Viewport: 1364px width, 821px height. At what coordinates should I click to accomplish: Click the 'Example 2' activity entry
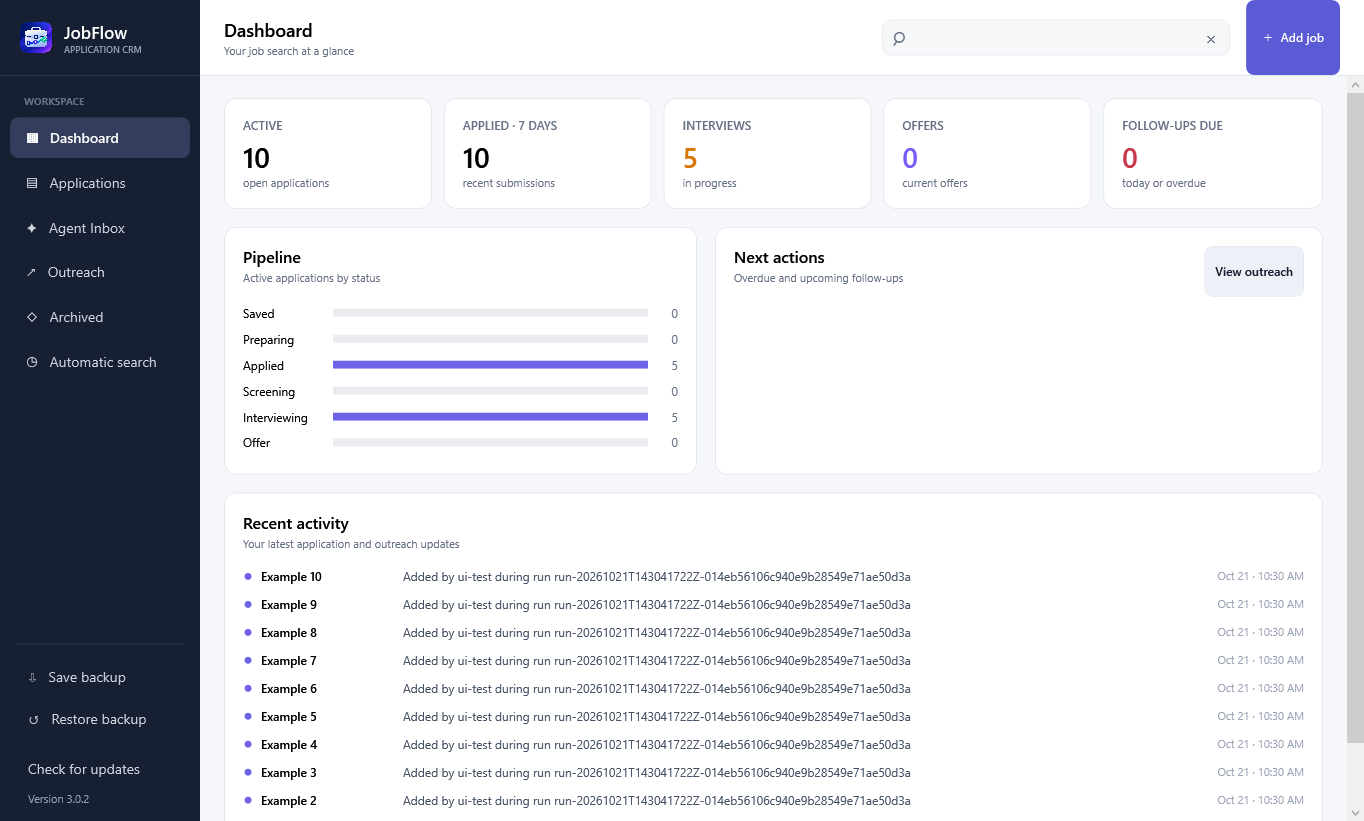point(773,801)
